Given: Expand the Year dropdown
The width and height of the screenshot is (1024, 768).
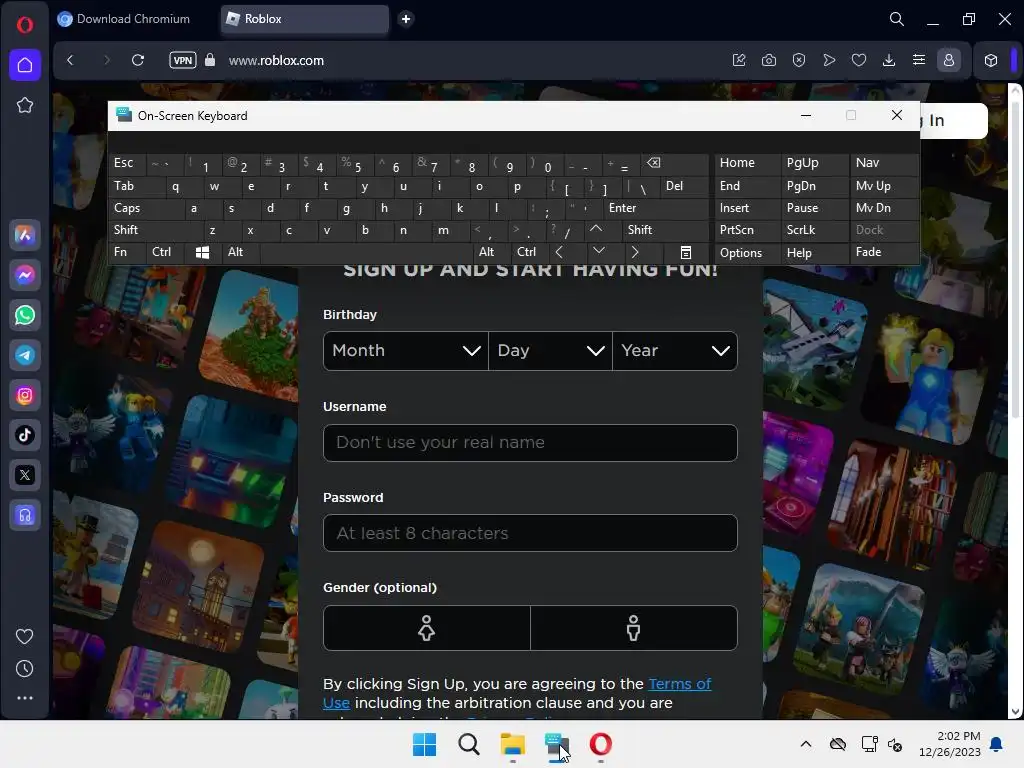Looking at the screenshot, I should tap(675, 351).
